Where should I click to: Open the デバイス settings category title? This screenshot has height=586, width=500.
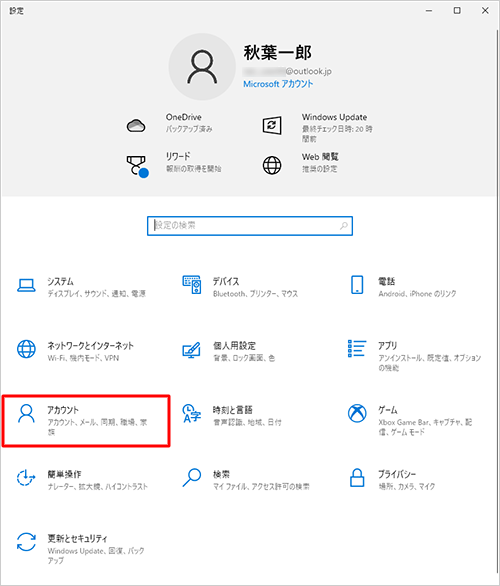226,281
